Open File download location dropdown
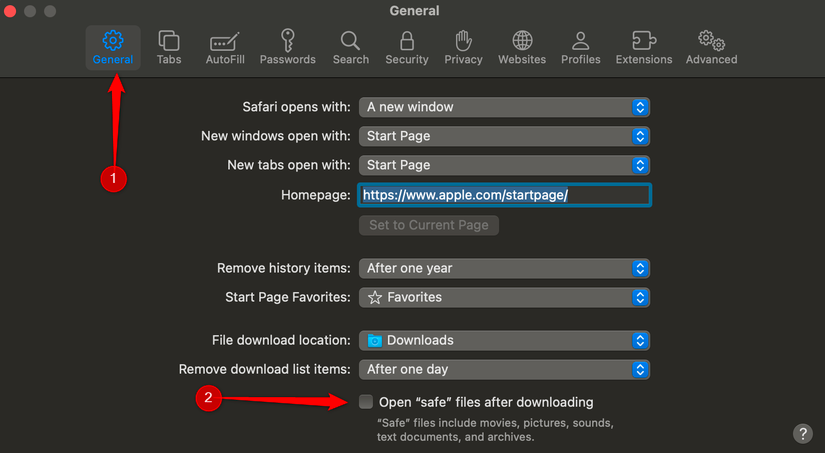This screenshot has width=825, height=453. pyautogui.click(x=504, y=340)
